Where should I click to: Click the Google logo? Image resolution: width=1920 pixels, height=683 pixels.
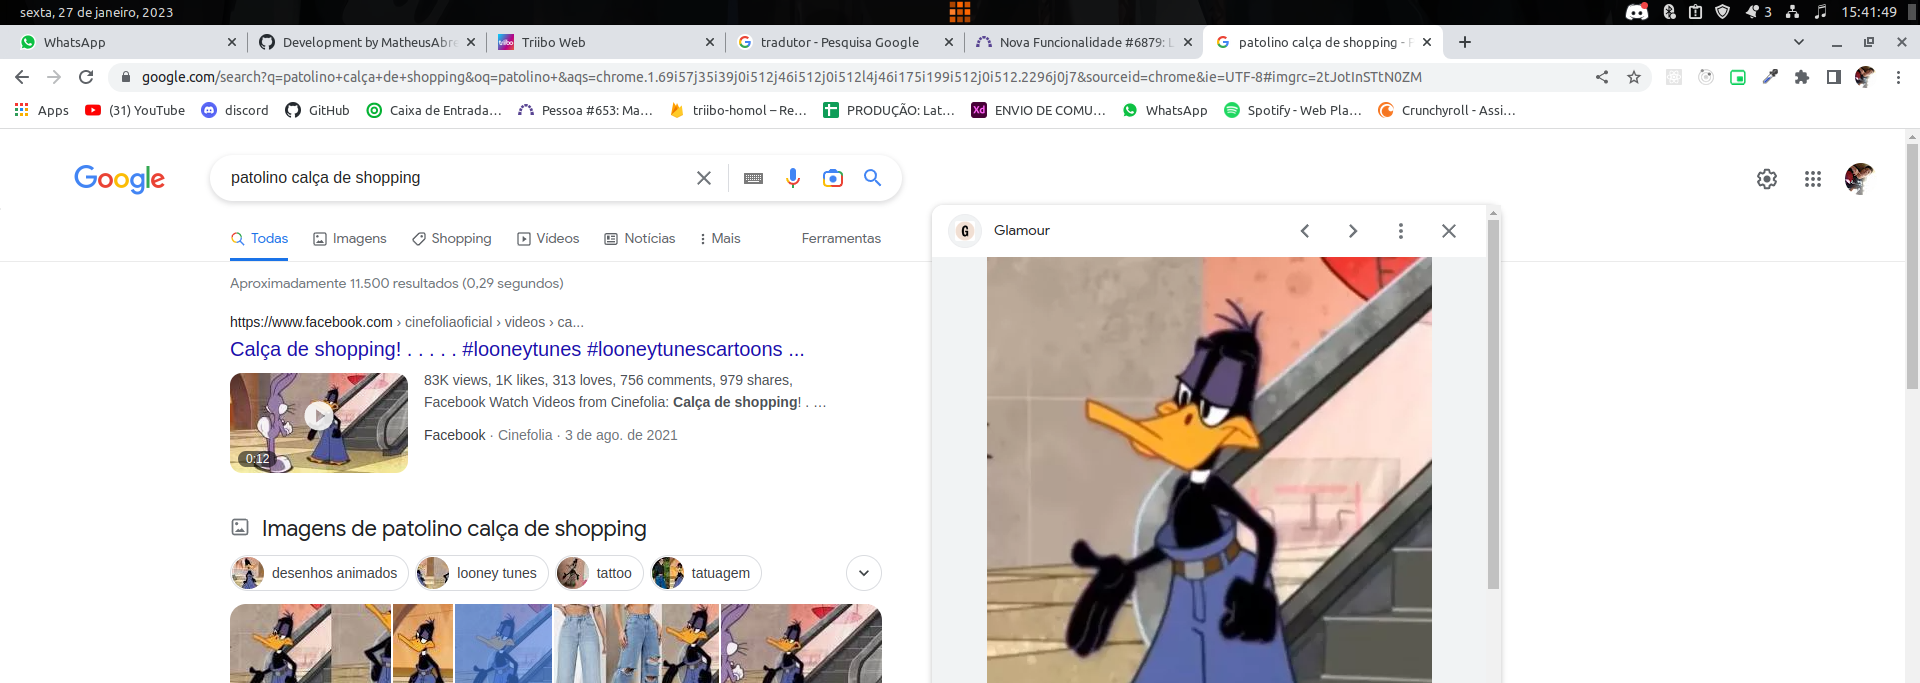(x=120, y=179)
